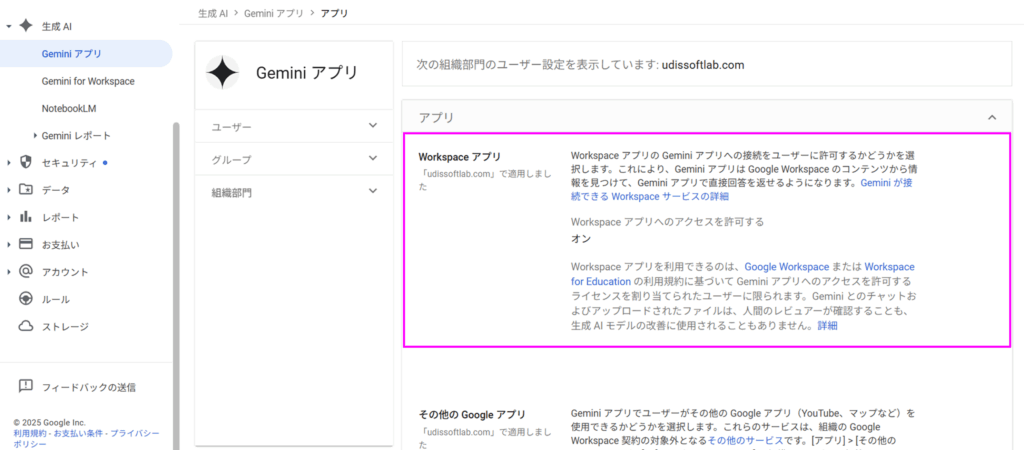Expand the 組織部門 panel chevron
This screenshot has height=450, width=1024.
(373, 191)
